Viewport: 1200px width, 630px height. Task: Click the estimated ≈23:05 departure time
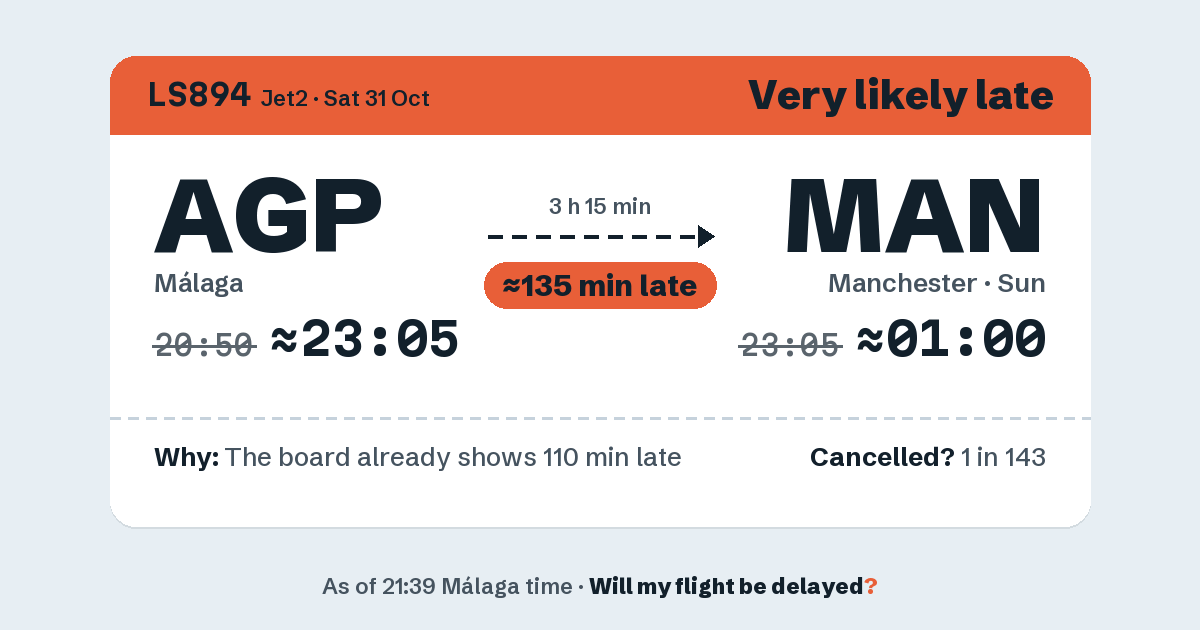[365, 340]
